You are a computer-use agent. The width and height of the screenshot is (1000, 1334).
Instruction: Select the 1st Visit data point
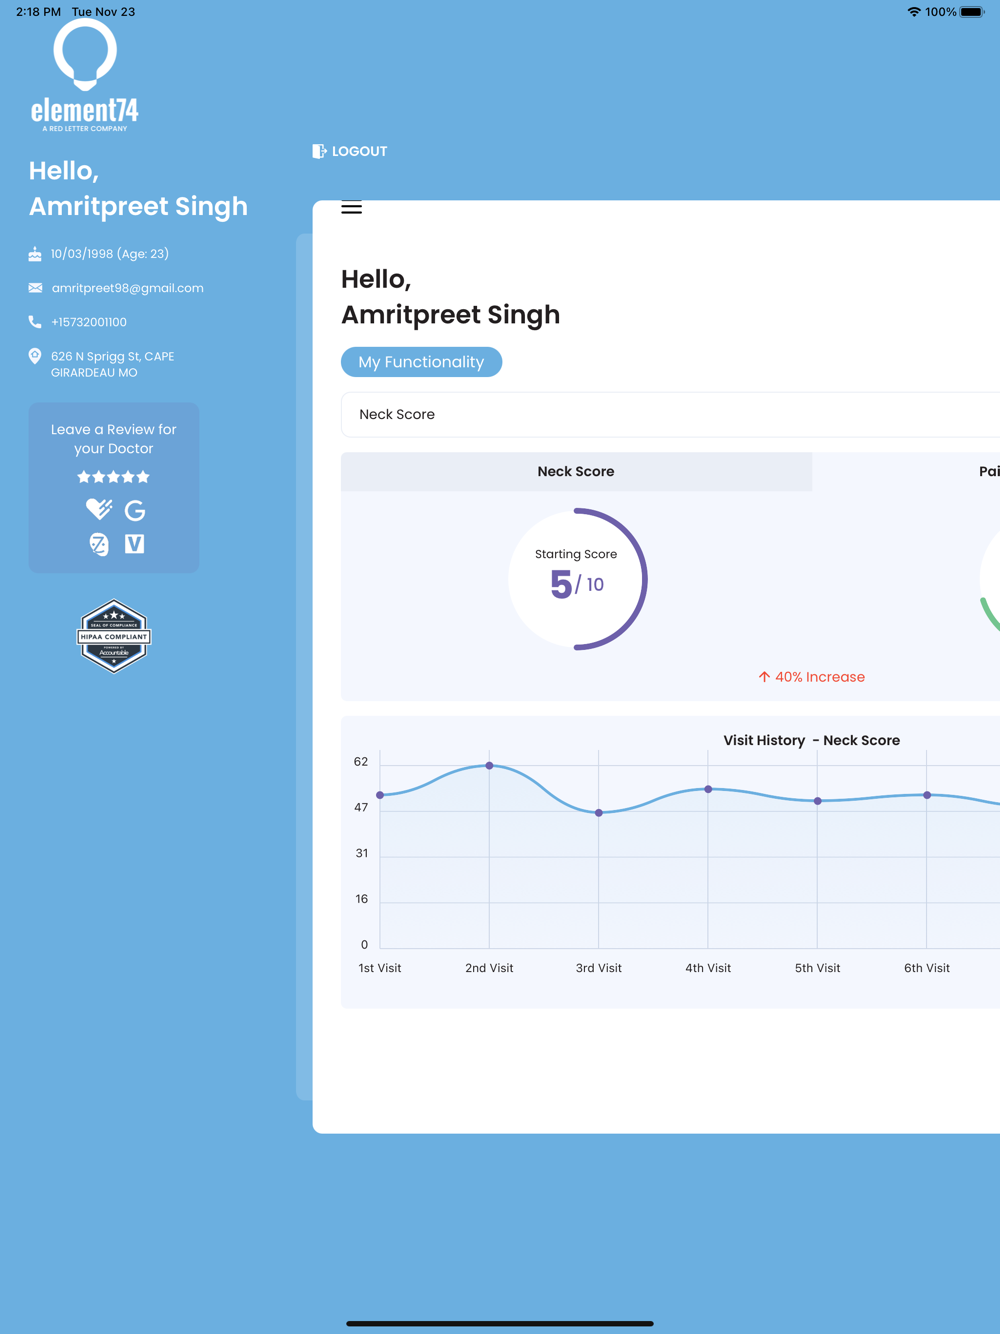[x=380, y=795]
